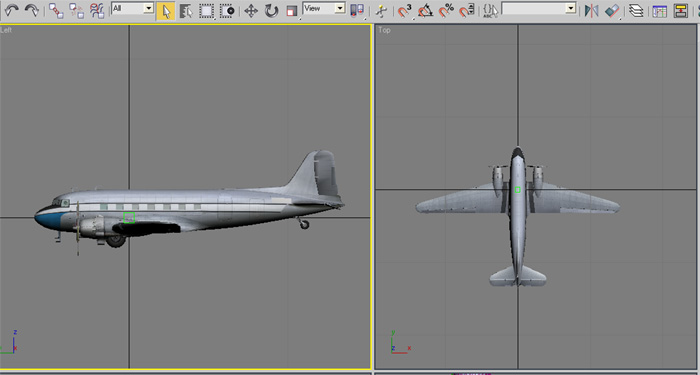Activate the Select Object arrow tool

pyautogui.click(x=166, y=11)
